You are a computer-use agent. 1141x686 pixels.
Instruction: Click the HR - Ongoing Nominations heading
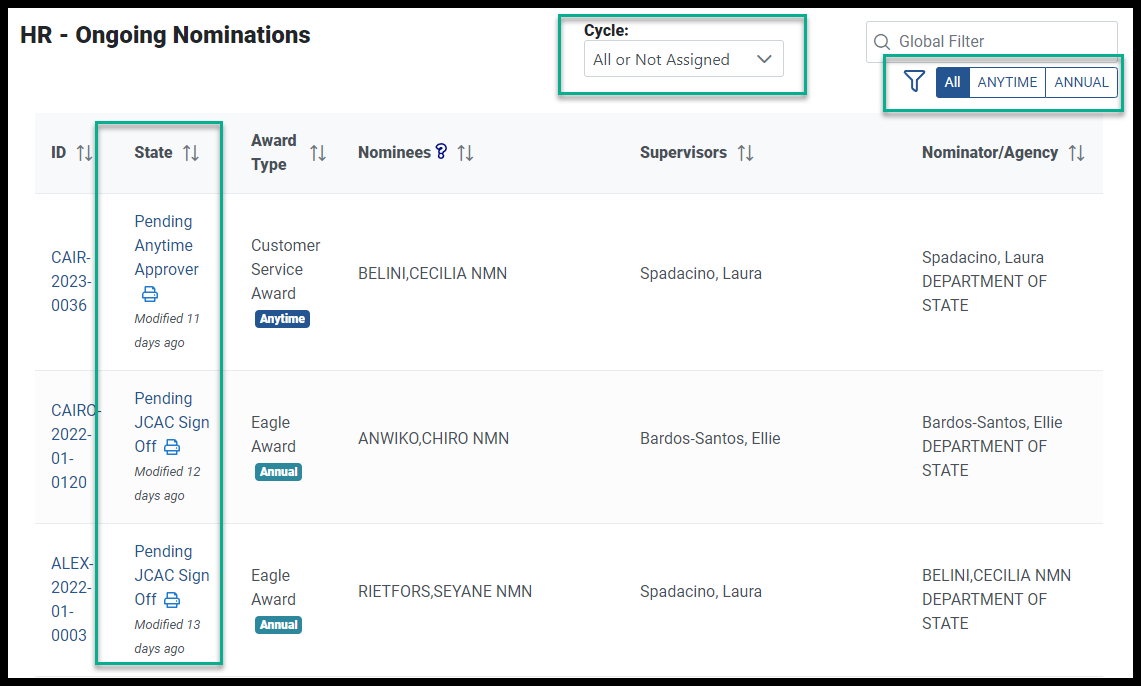pyautogui.click(x=165, y=35)
